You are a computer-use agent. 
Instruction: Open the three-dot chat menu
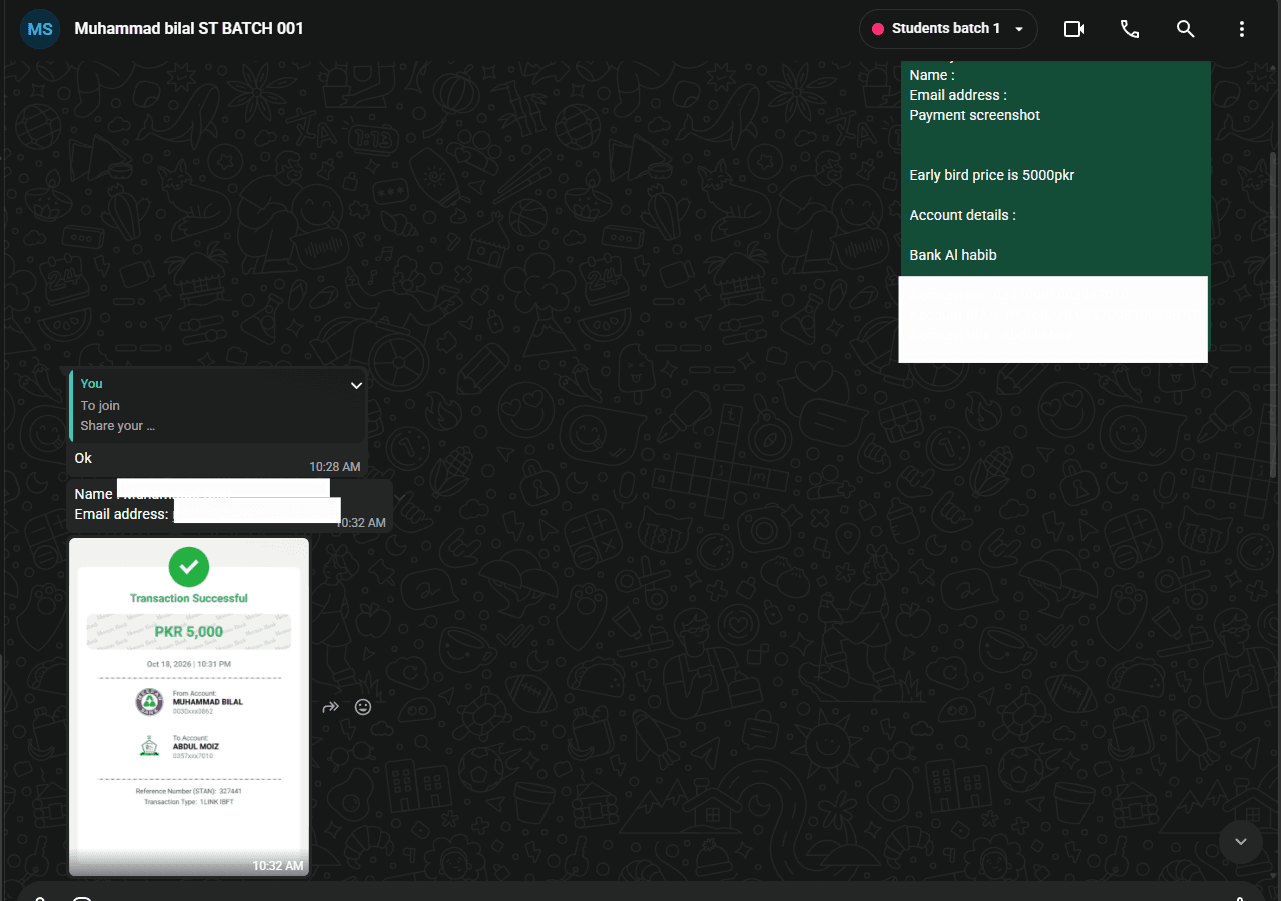[1242, 29]
